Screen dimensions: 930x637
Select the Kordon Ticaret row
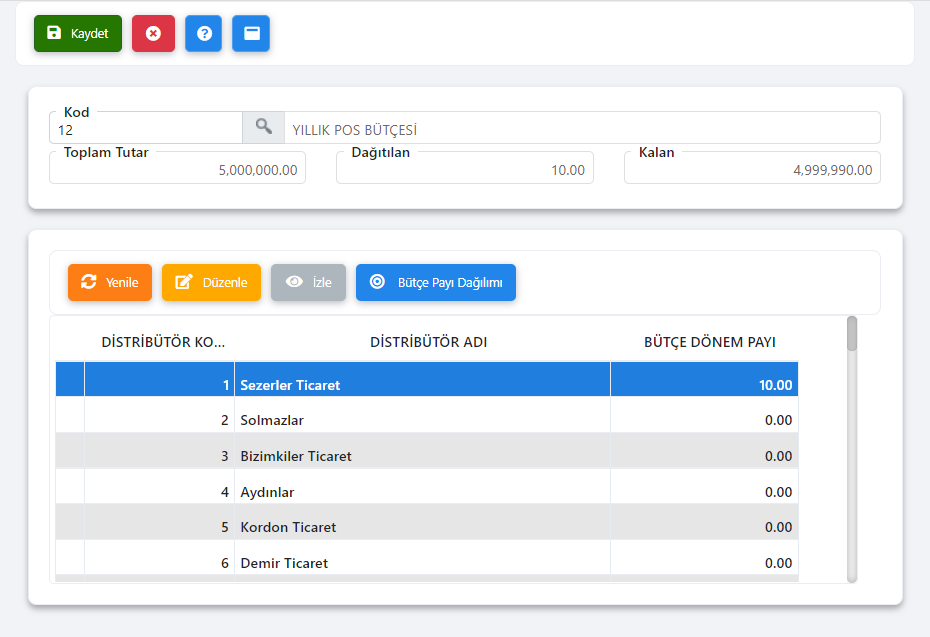point(420,527)
